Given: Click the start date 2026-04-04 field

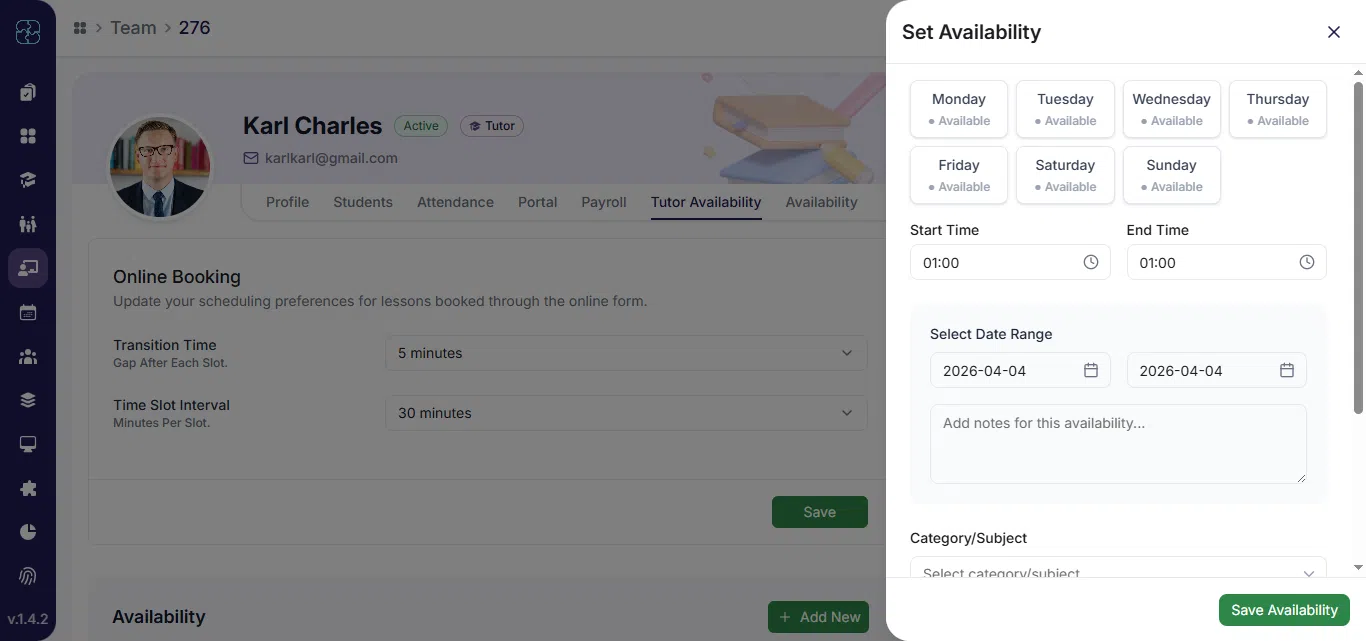Looking at the screenshot, I should (x=1020, y=370).
